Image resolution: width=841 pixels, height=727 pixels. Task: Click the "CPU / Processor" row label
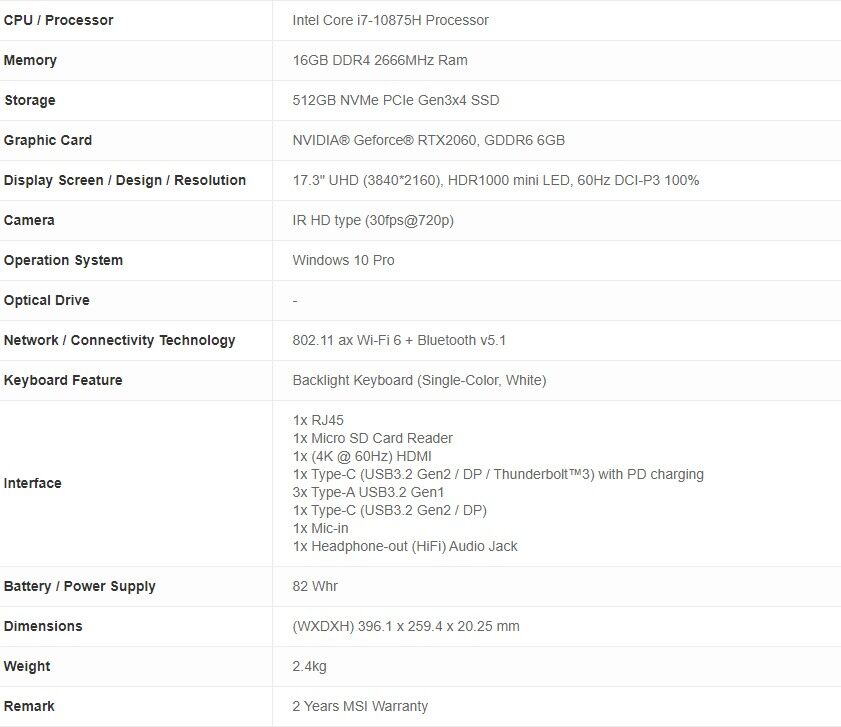(58, 20)
